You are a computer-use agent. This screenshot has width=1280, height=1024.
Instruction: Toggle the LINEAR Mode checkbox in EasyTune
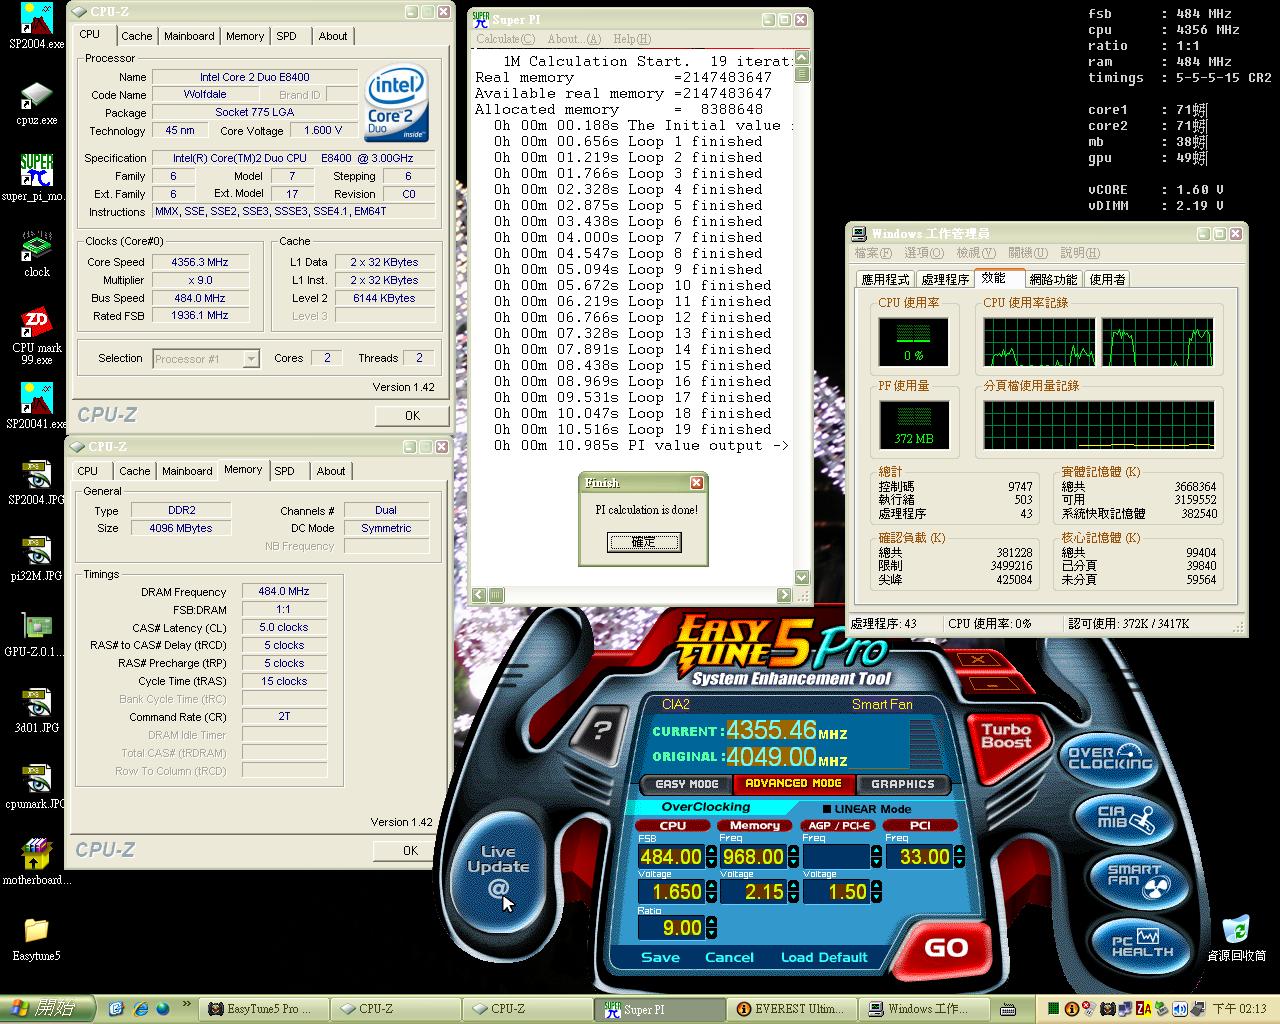tap(828, 808)
